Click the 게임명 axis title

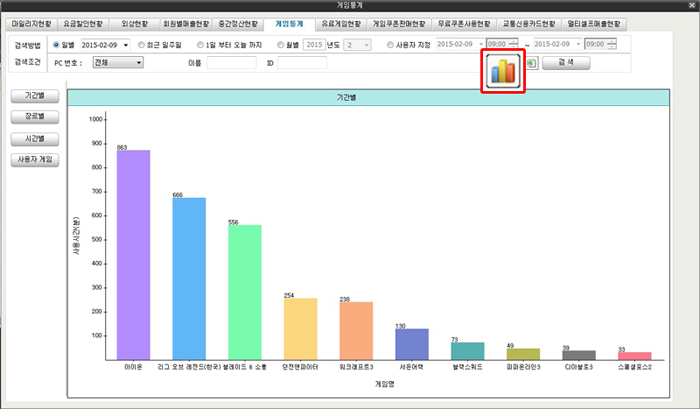384,384
